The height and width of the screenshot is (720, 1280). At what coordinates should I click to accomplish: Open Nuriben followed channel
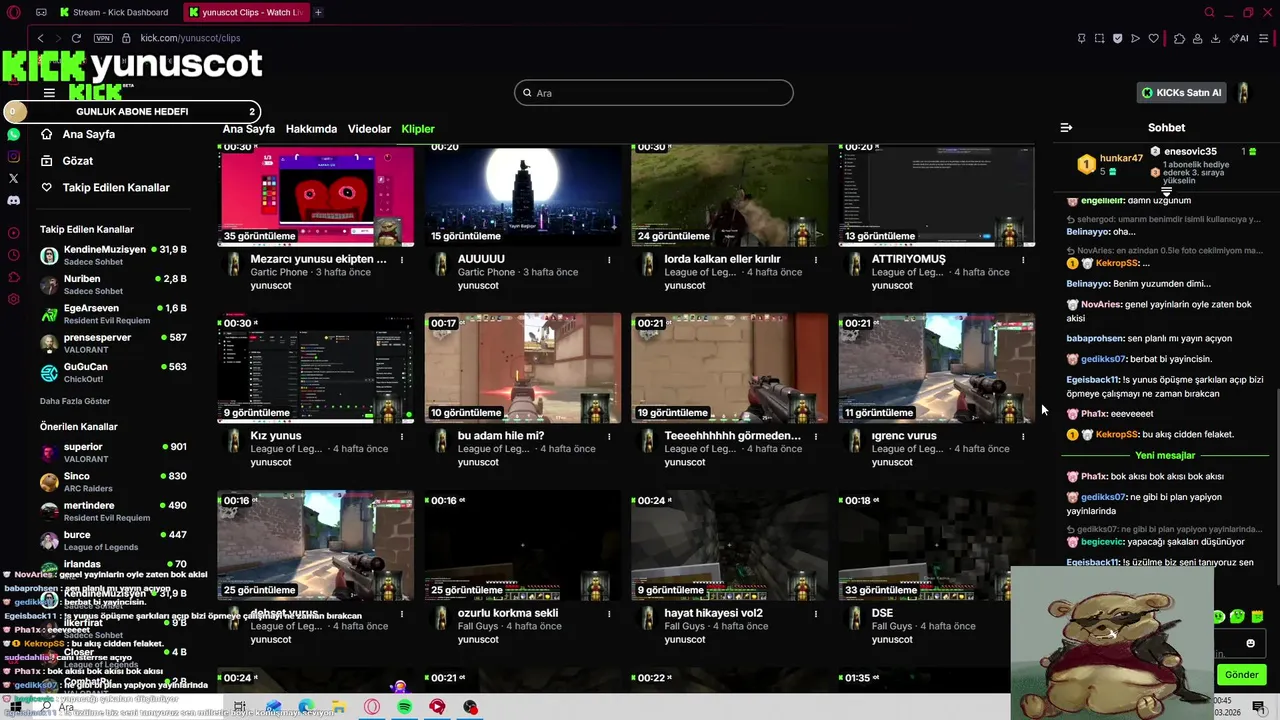point(113,285)
